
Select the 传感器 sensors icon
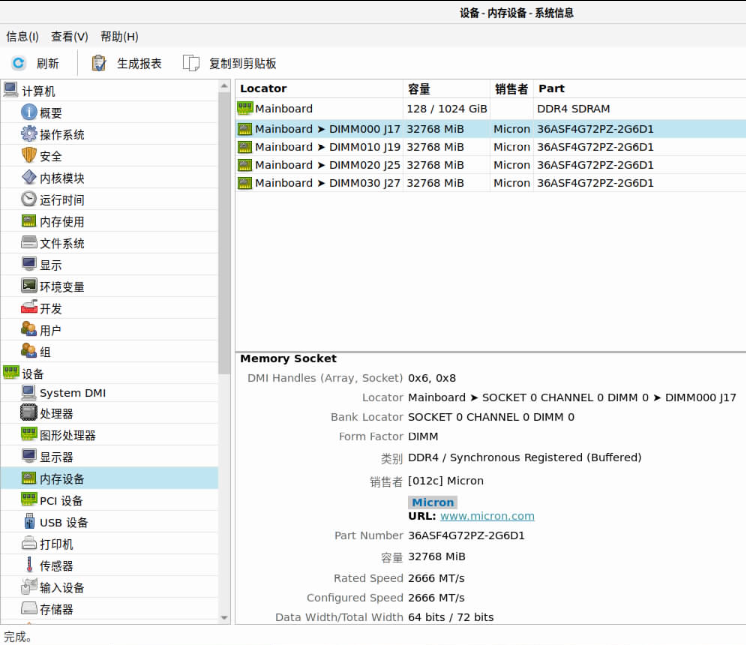[29, 566]
